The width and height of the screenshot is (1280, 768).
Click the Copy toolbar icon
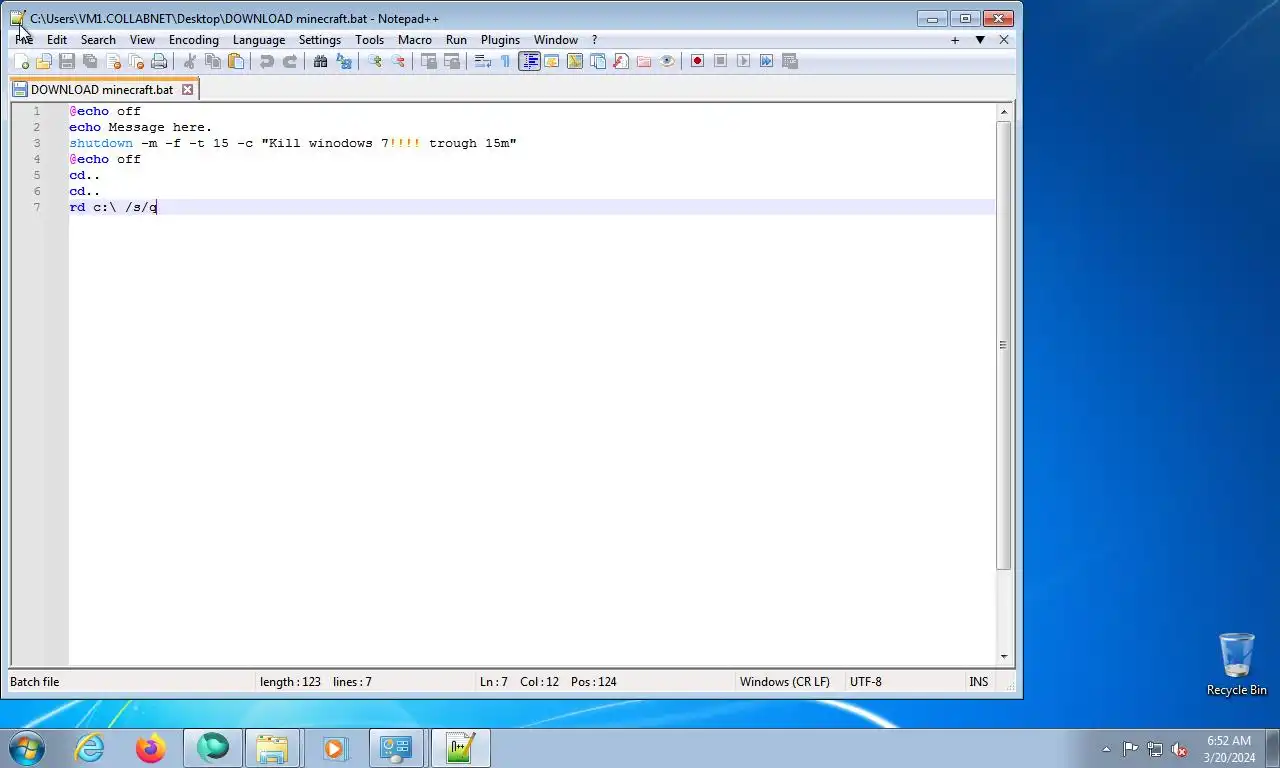pyautogui.click(x=213, y=61)
